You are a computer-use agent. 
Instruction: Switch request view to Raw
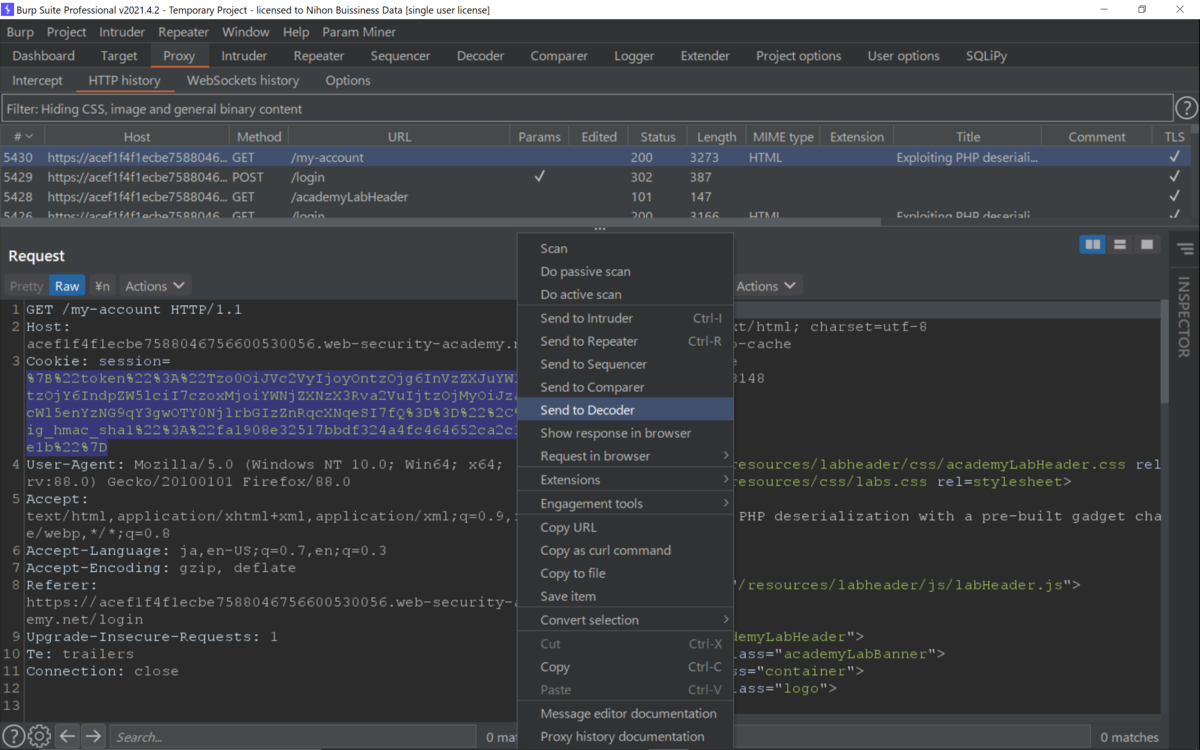coord(67,286)
